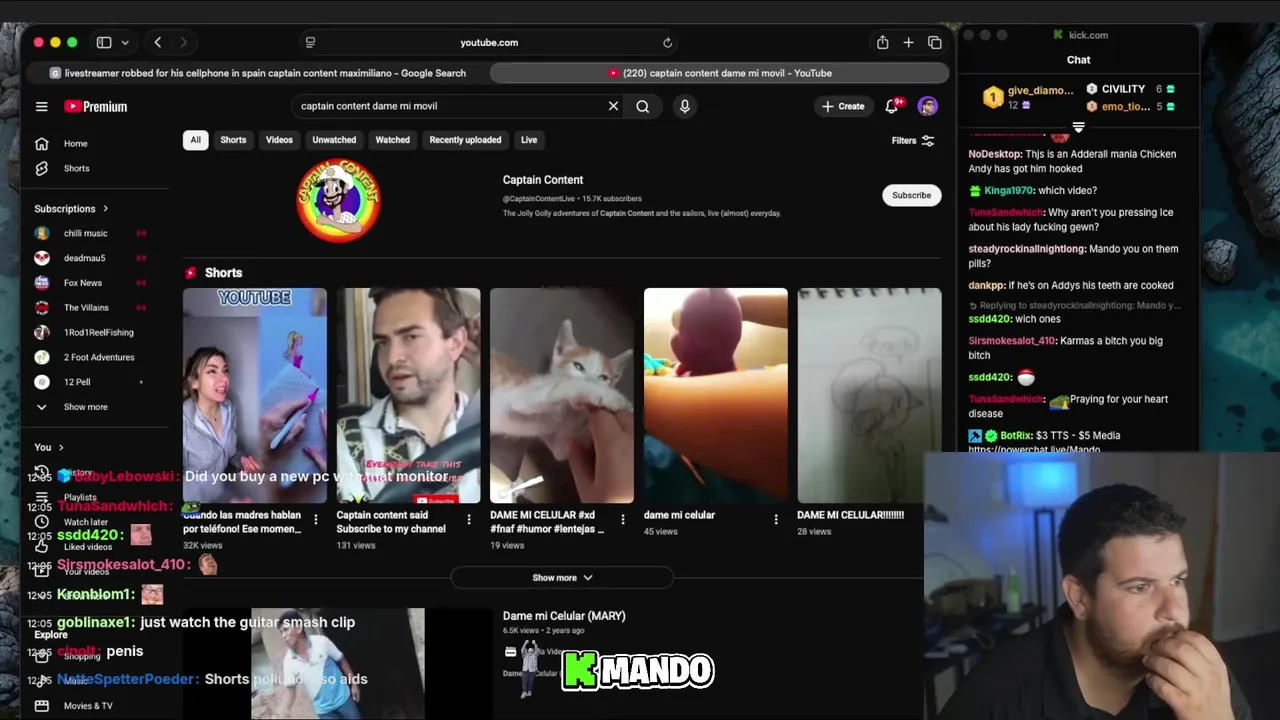Click the Create button
The height and width of the screenshot is (720, 1280).
[x=843, y=106]
